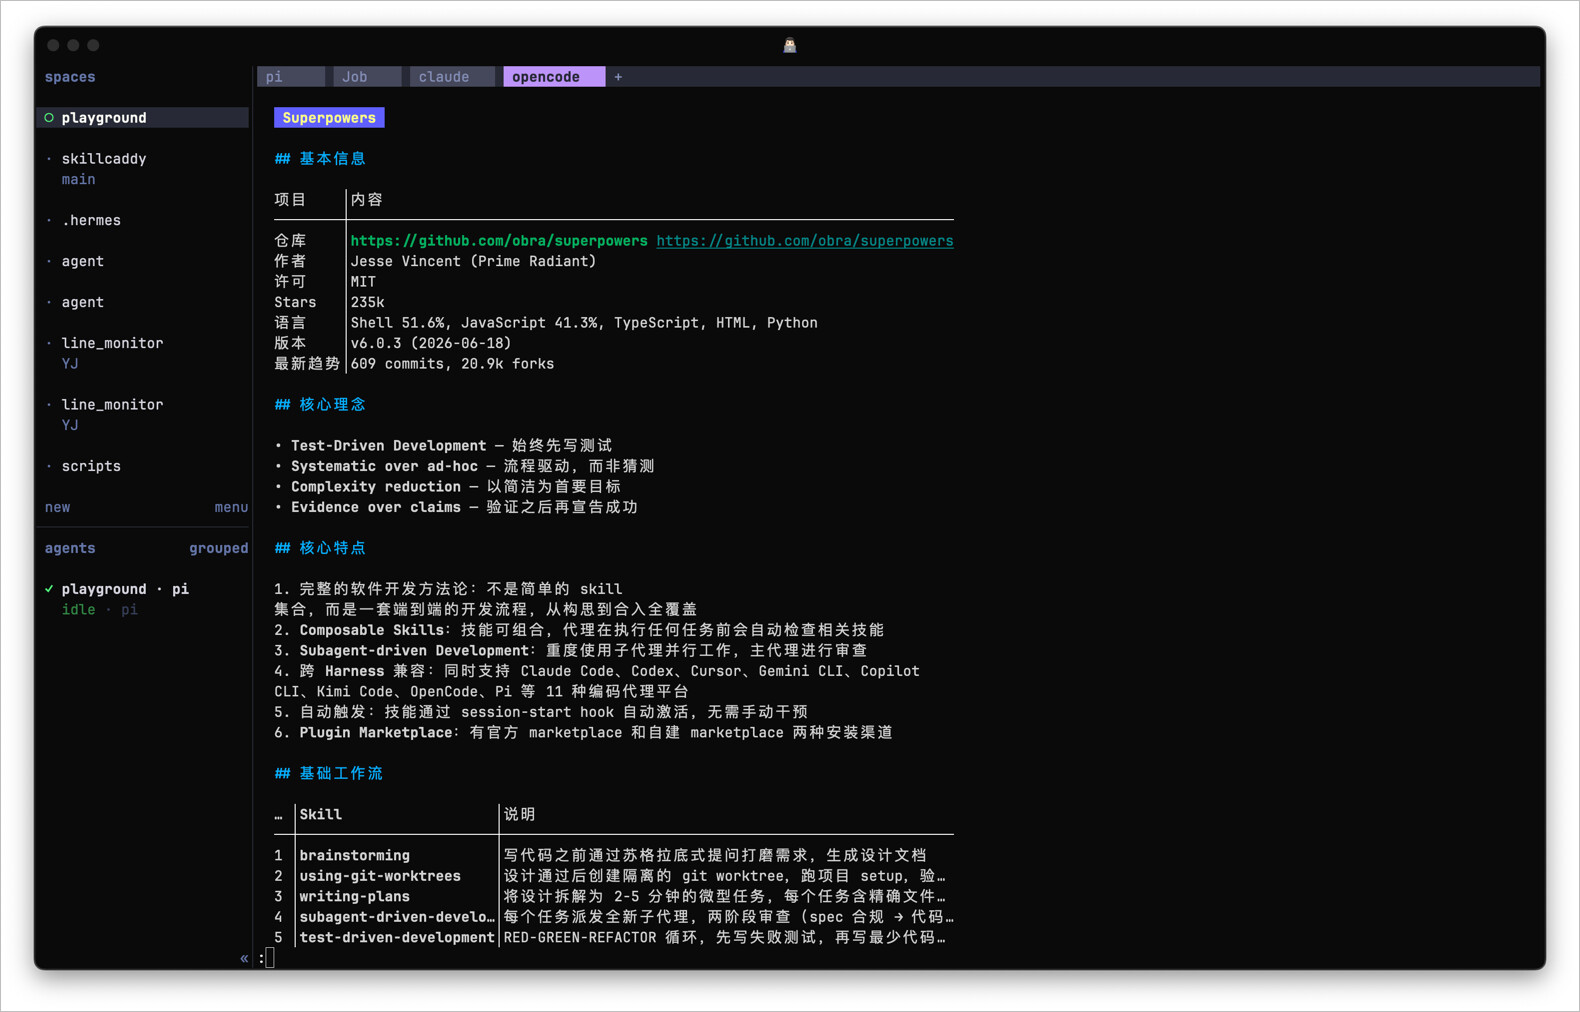Click the MIT license value
The width and height of the screenshot is (1580, 1012).
coord(363,282)
